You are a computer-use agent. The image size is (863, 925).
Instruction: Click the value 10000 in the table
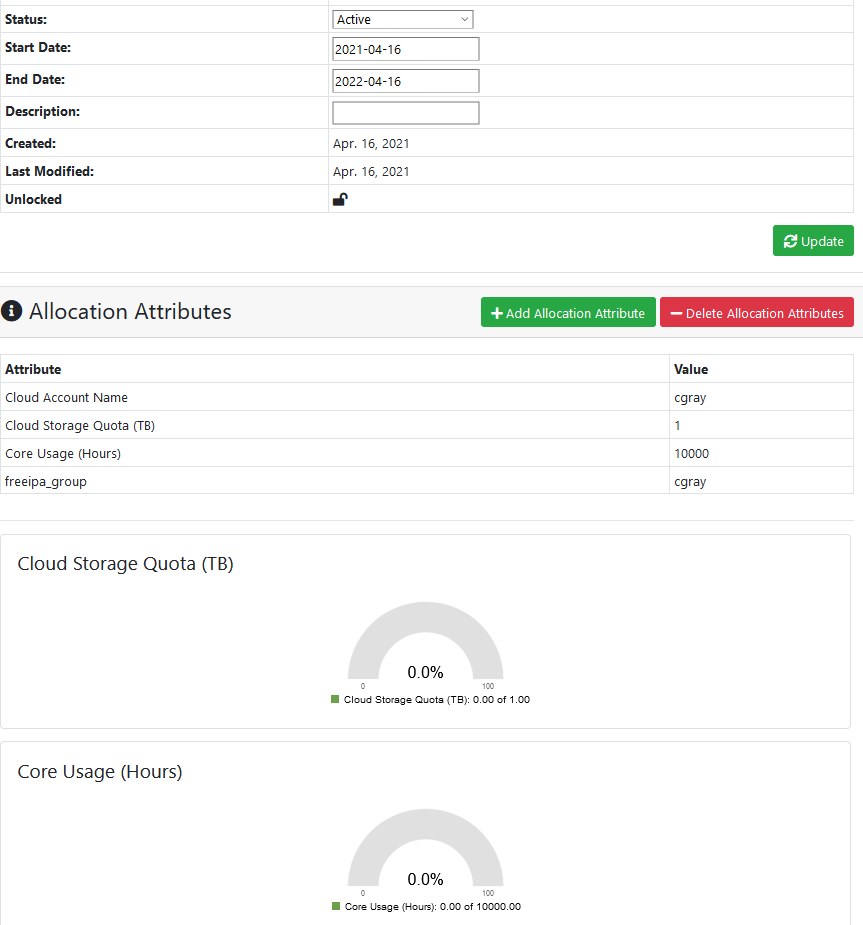691,454
